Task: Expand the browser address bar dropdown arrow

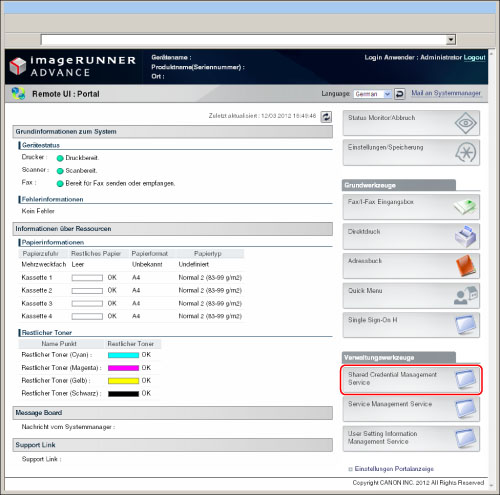Action: click(x=451, y=40)
